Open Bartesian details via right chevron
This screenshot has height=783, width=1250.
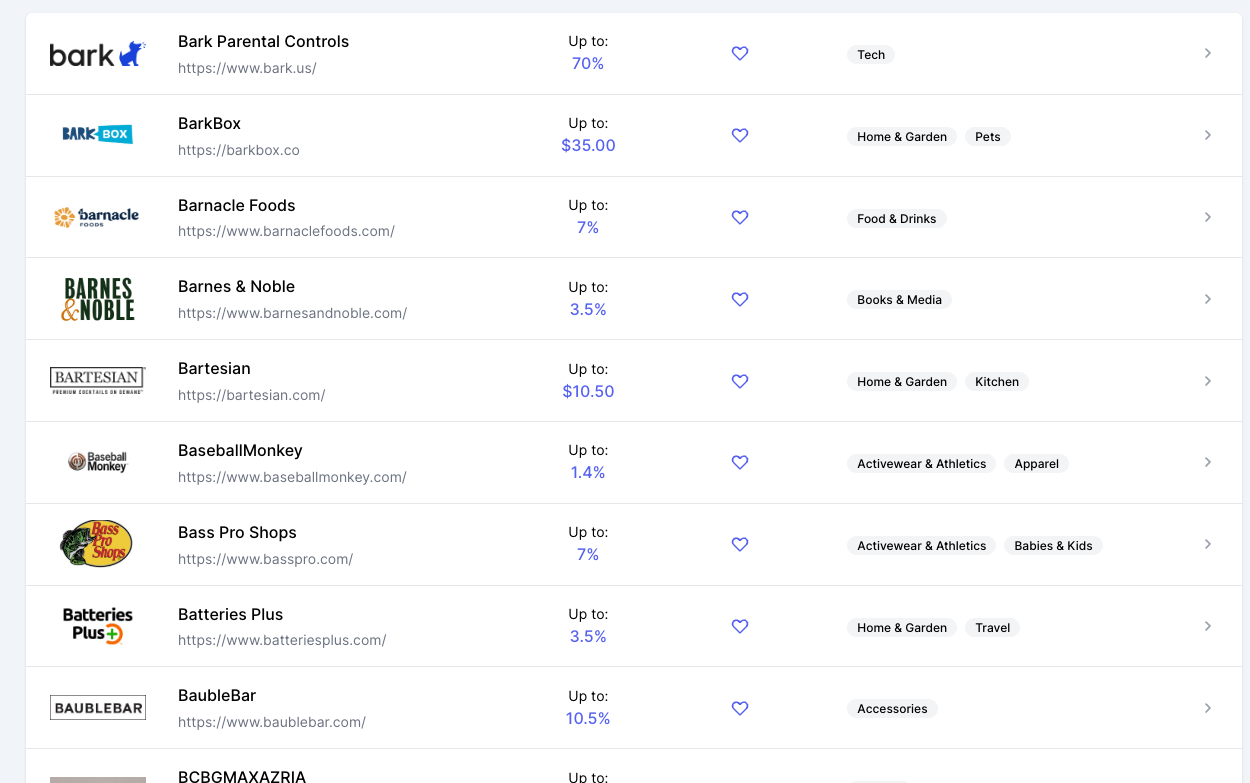(1208, 381)
